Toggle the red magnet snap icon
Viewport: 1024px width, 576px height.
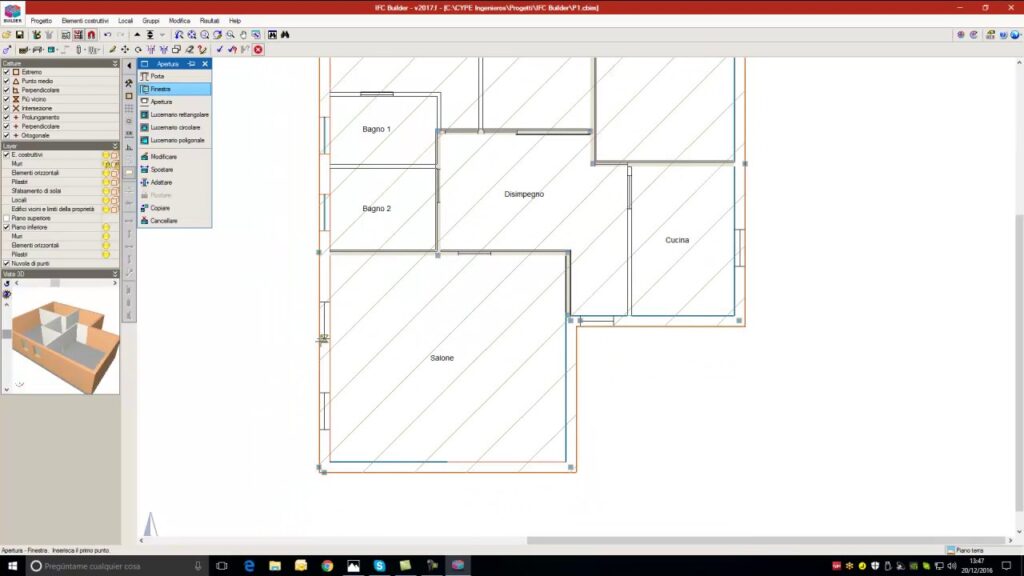click(x=91, y=35)
